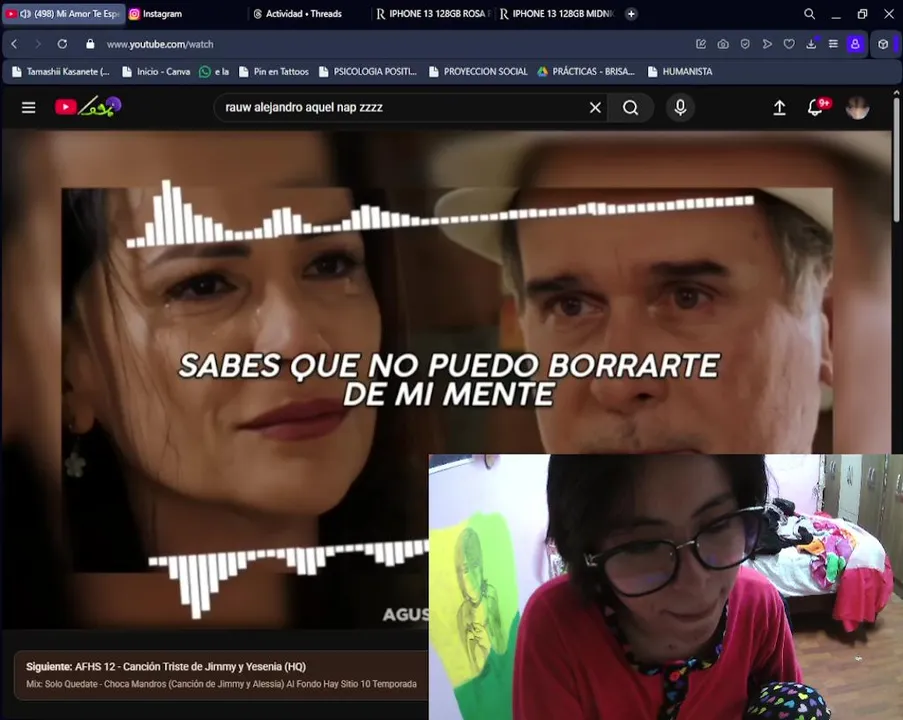Open the extensions cube icon
The height and width of the screenshot is (720, 903).
point(883,44)
